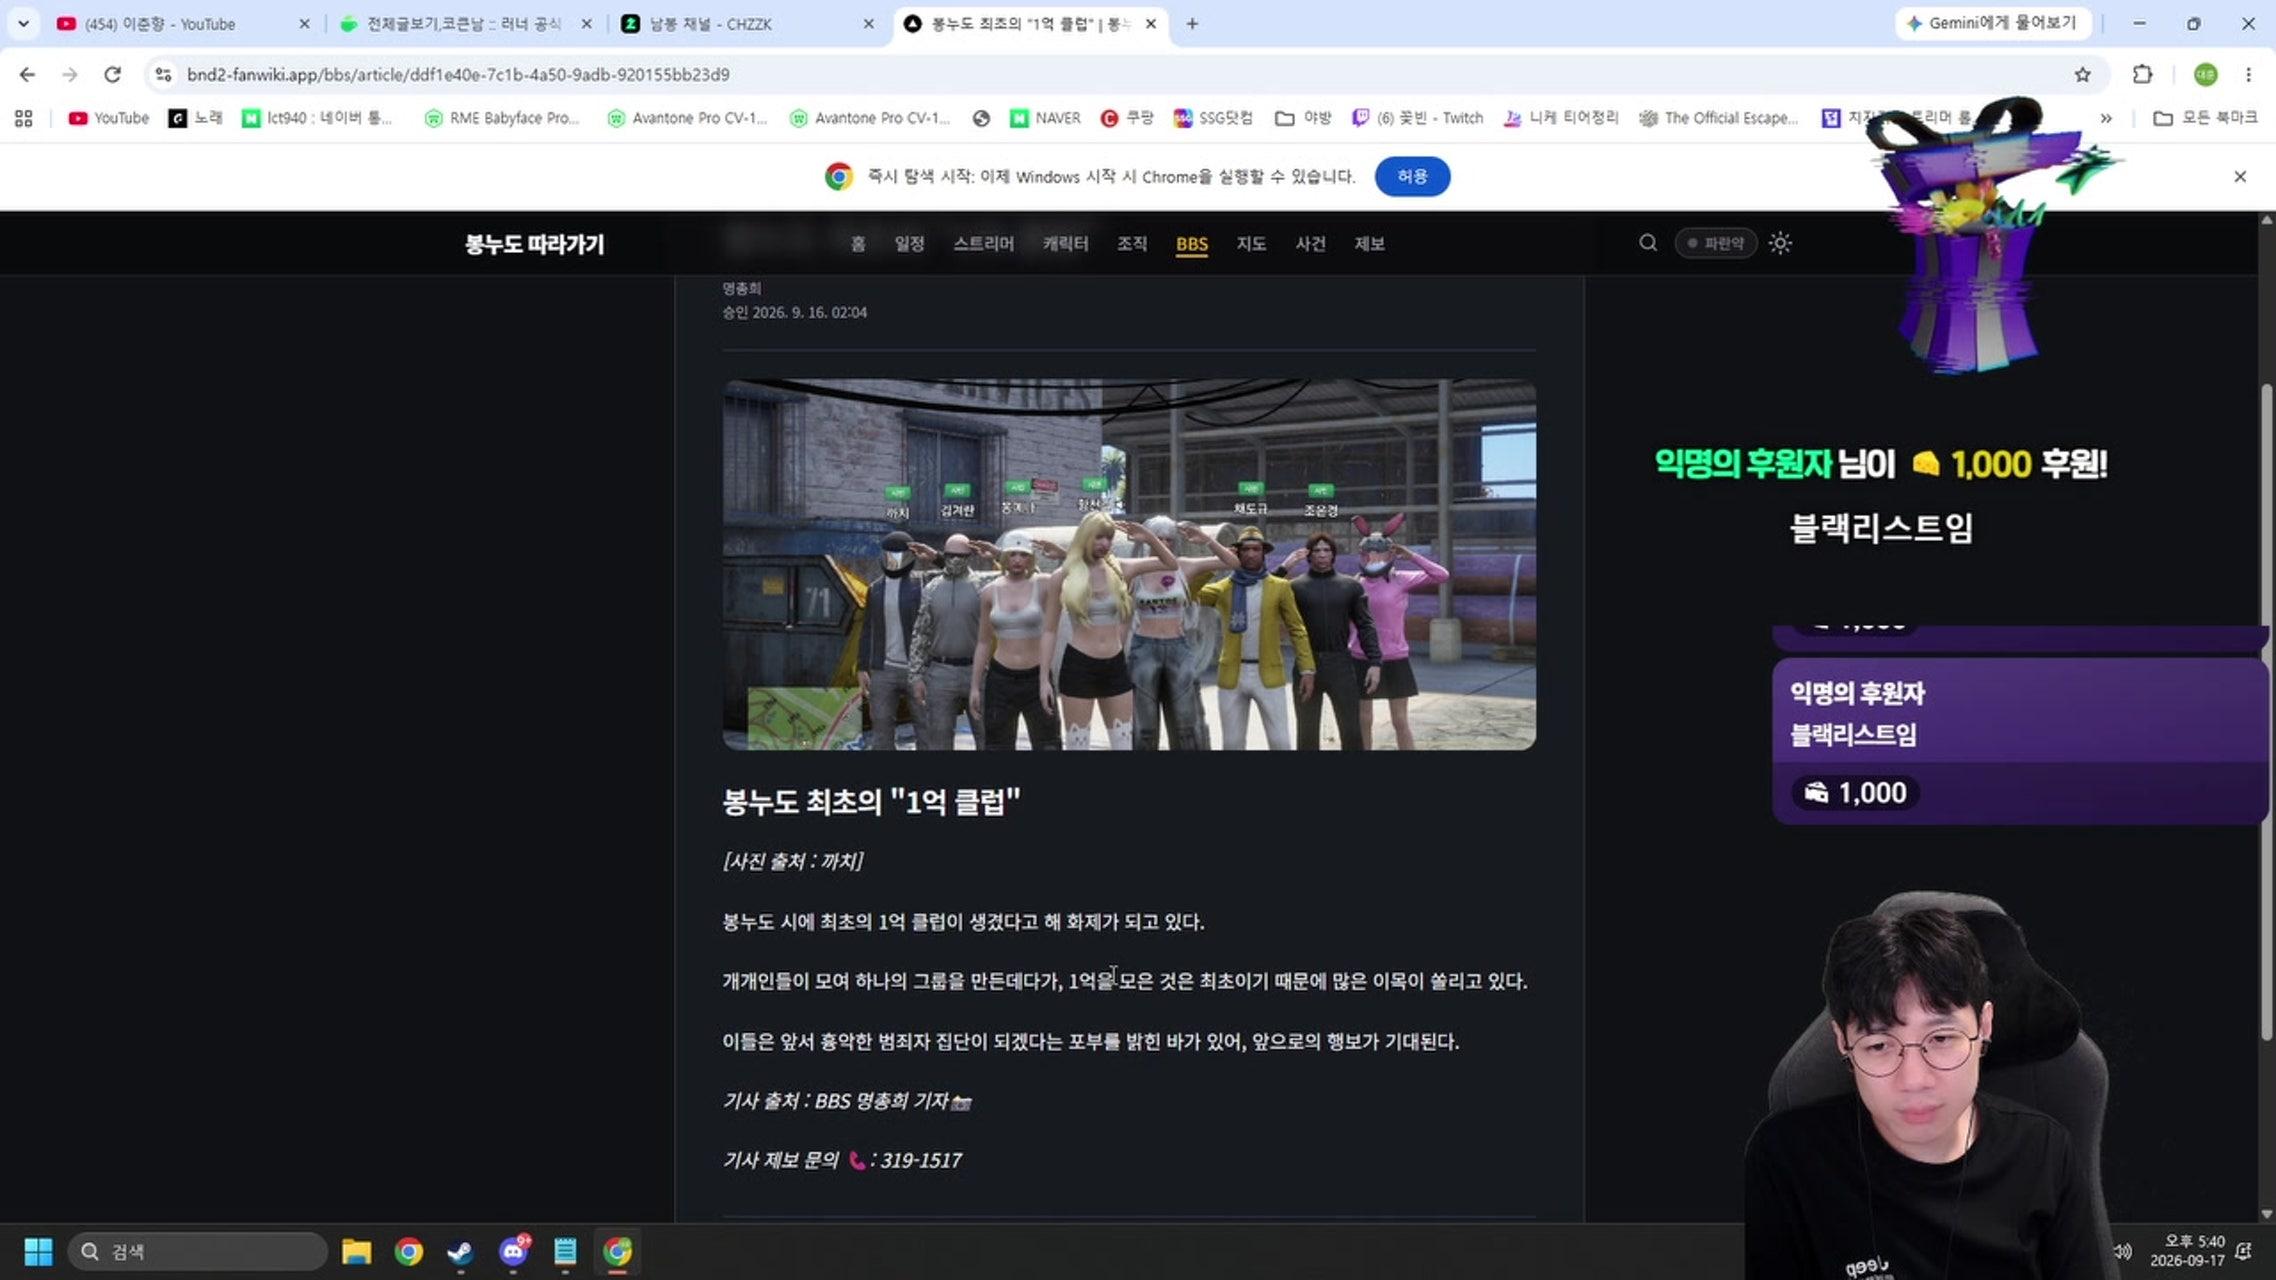Click the site info icon in address bar

(163, 74)
